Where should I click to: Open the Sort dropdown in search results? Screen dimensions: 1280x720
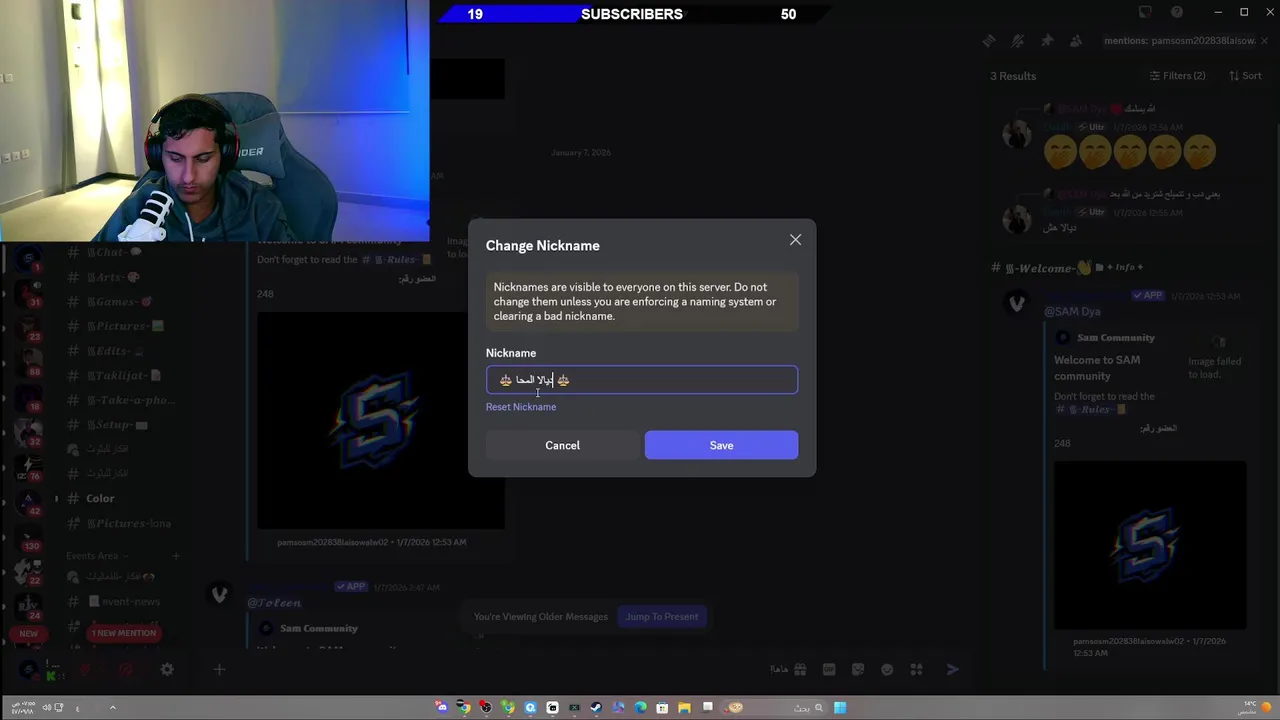click(x=1245, y=76)
